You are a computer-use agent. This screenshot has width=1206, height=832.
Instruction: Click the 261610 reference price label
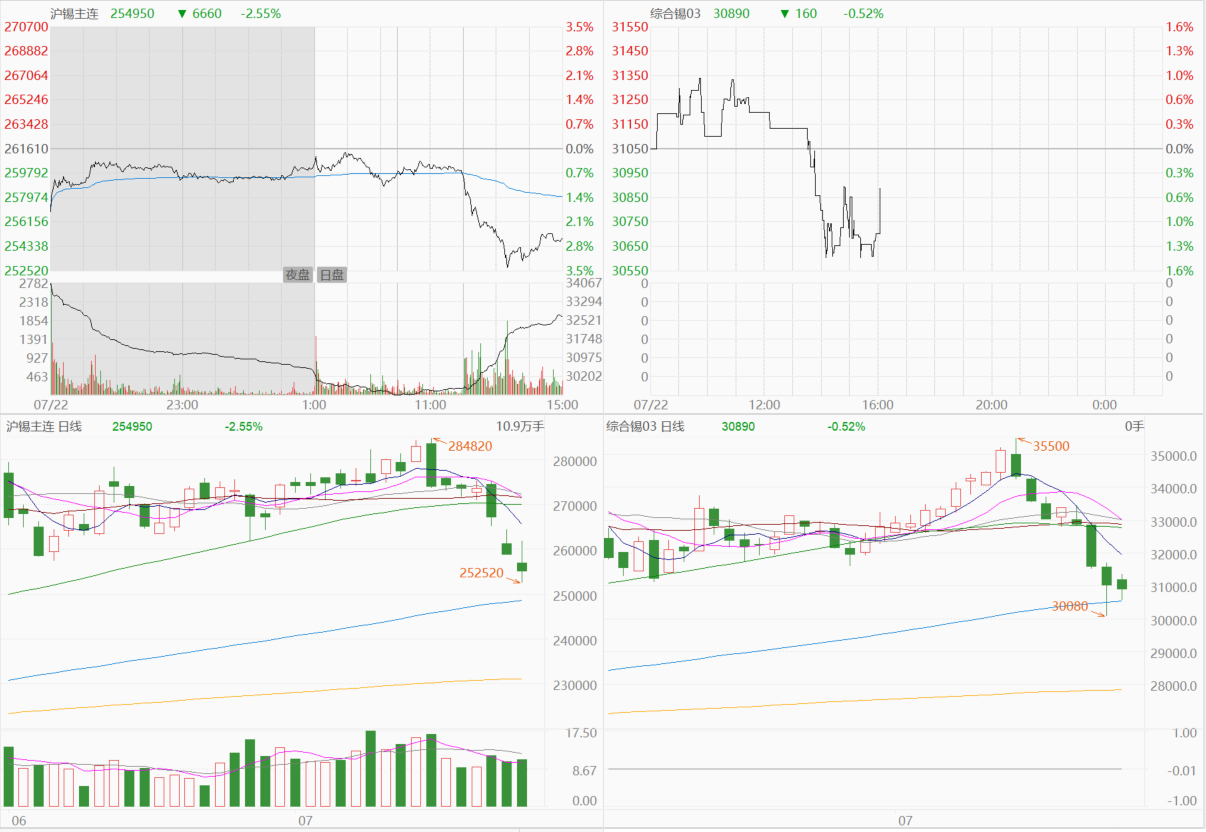(x=26, y=149)
